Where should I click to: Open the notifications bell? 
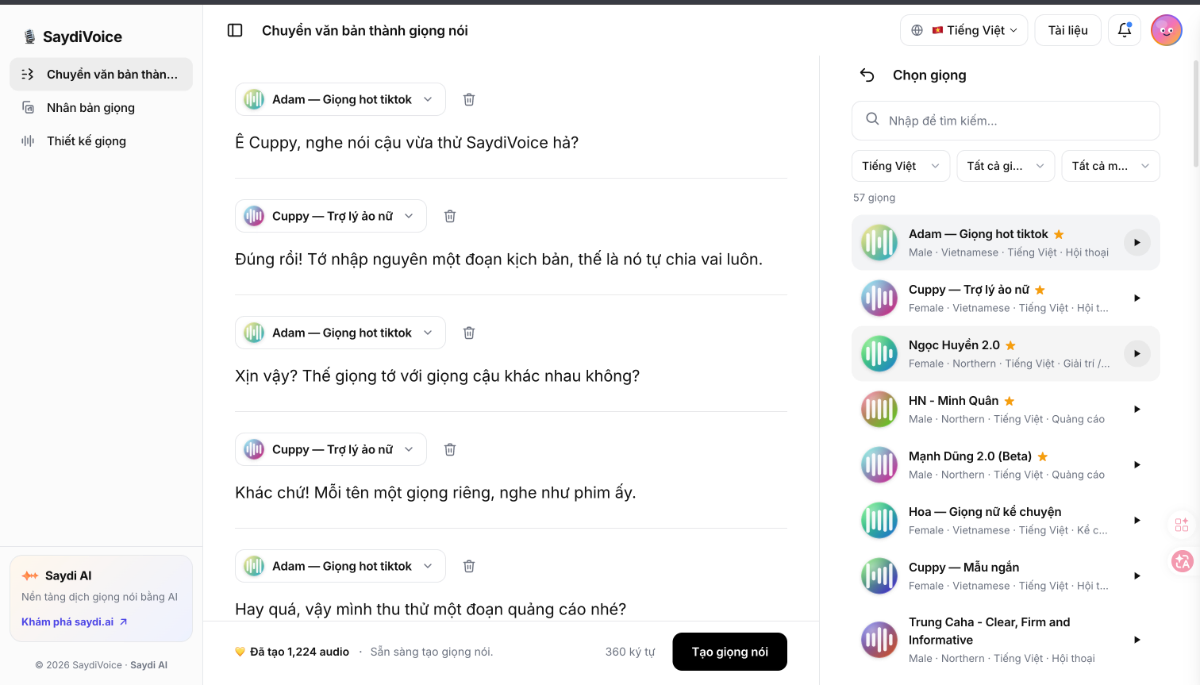[x=1124, y=30]
